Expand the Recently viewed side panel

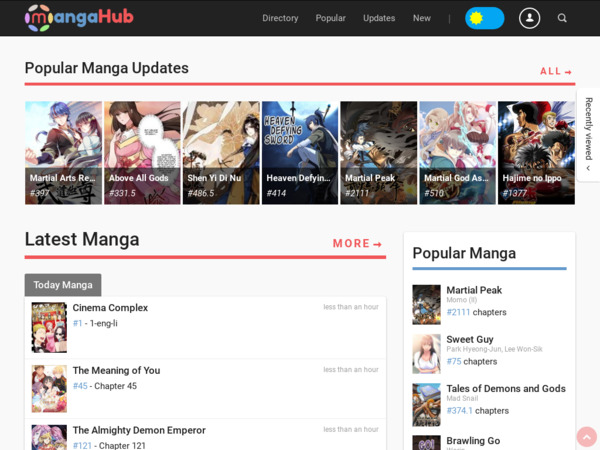pyautogui.click(x=589, y=135)
